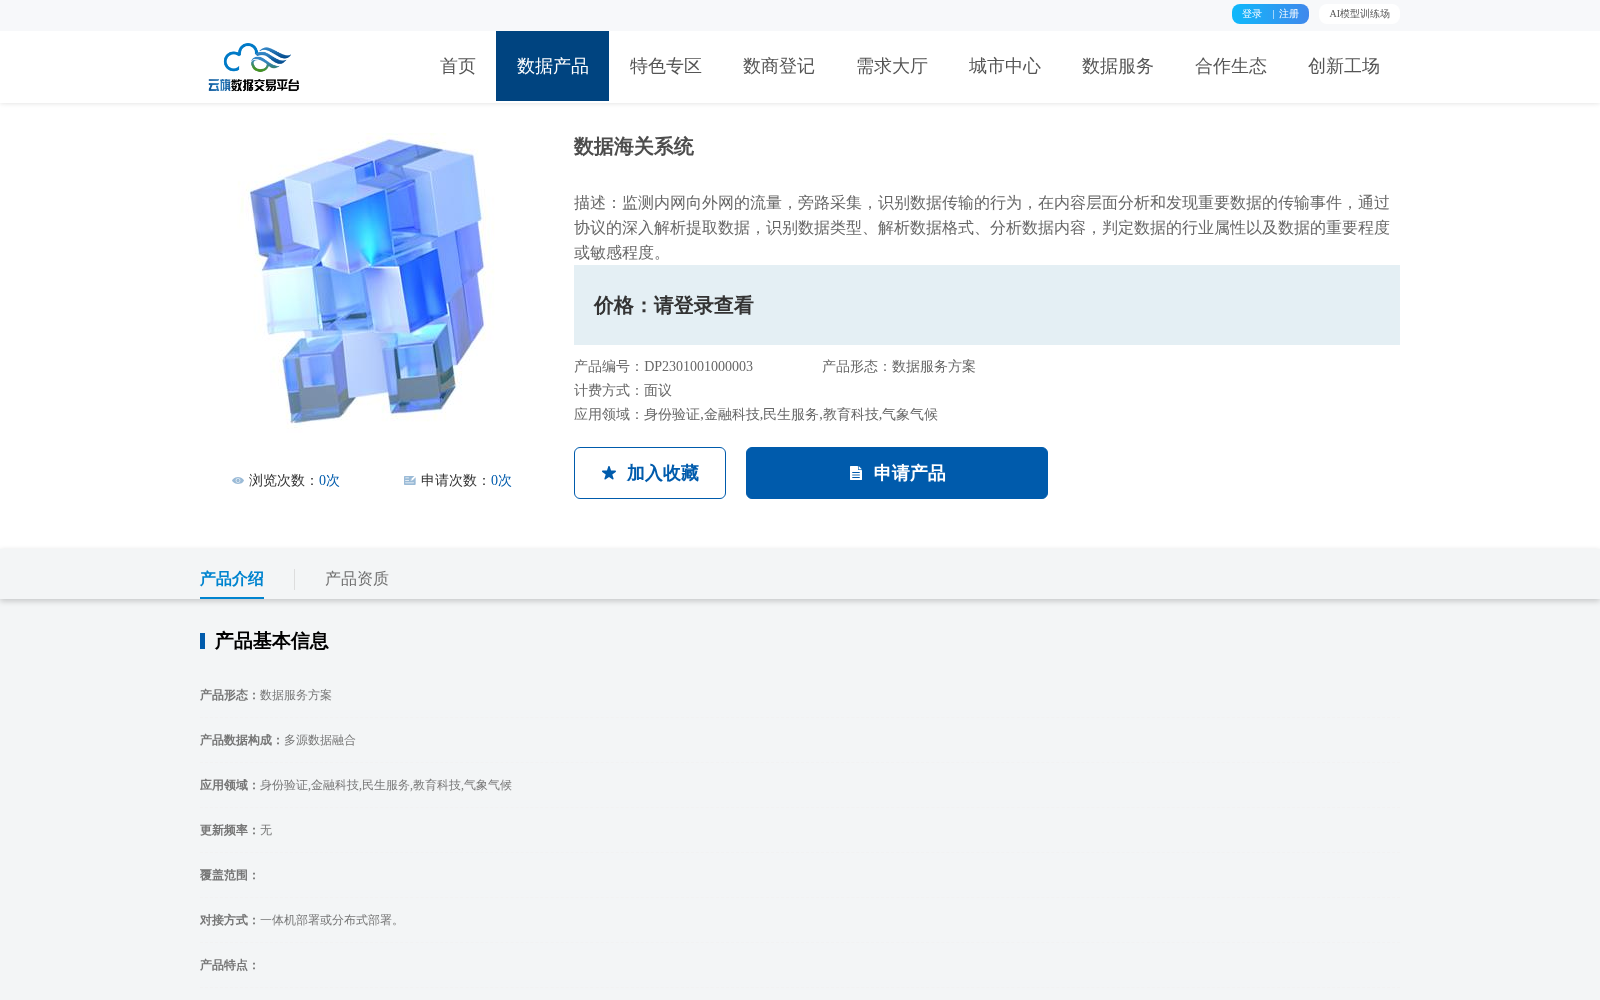Switch to the 产品资质 tab
Image resolution: width=1600 pixels, height=1000 pixels.
[357, 579]
